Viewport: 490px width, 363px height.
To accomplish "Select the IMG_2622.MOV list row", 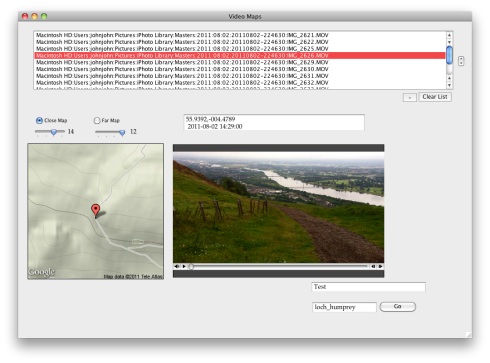I will (x=240, y=42).
